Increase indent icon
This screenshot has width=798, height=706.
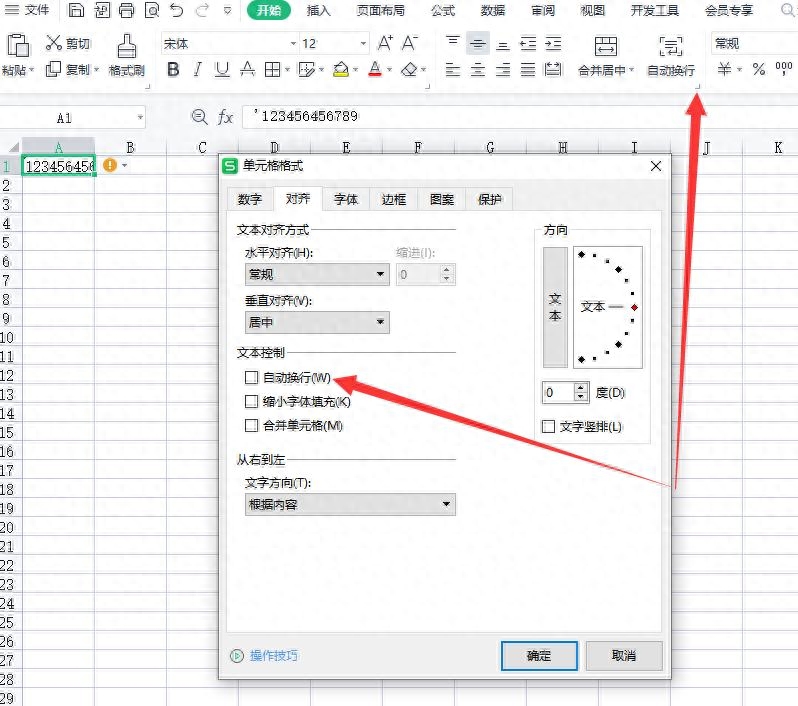click(x=553, y=44)
